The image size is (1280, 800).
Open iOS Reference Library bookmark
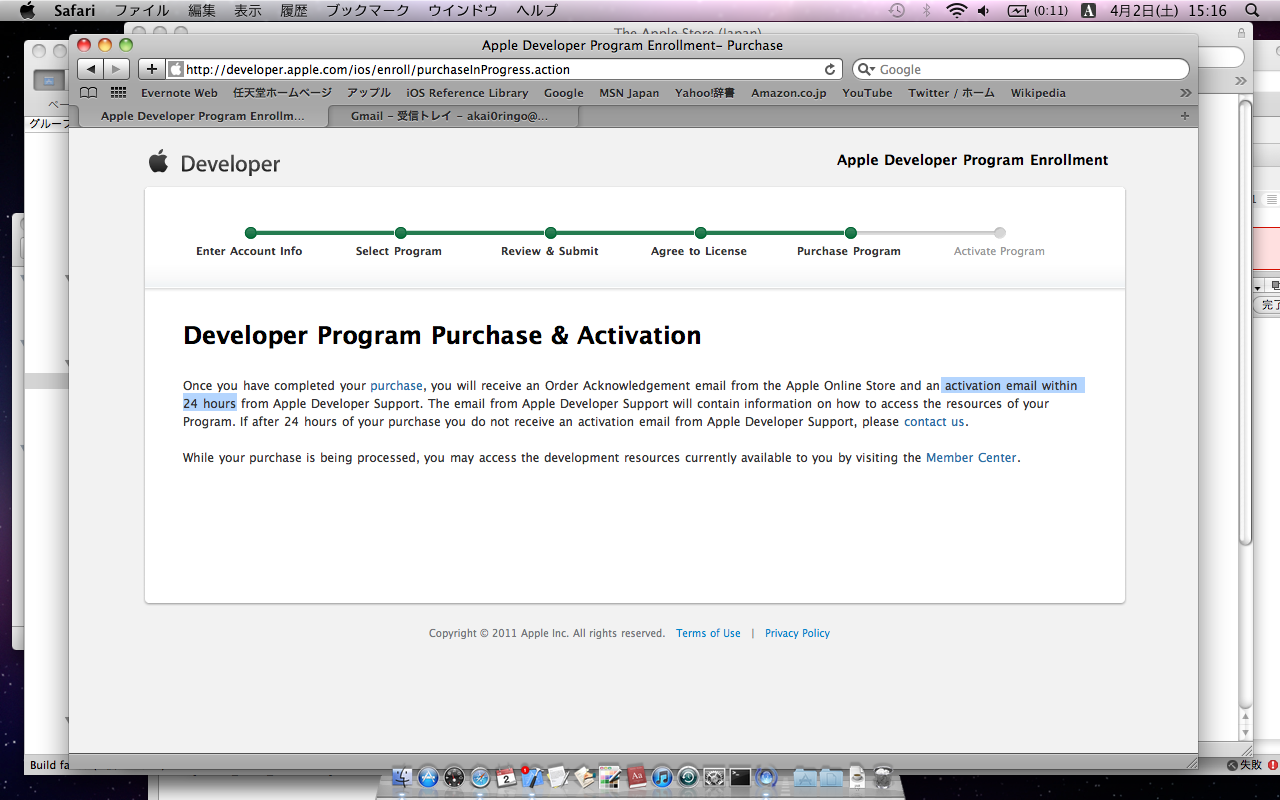pyautogui.click(x=467, y=93)
